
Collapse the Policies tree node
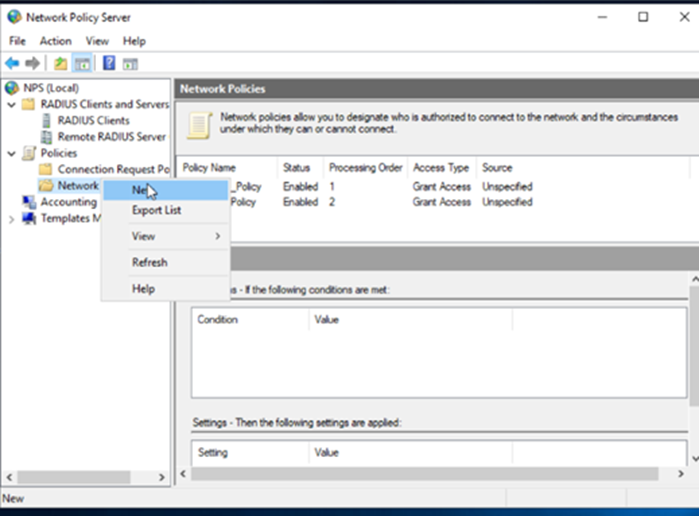click(12, 154)
